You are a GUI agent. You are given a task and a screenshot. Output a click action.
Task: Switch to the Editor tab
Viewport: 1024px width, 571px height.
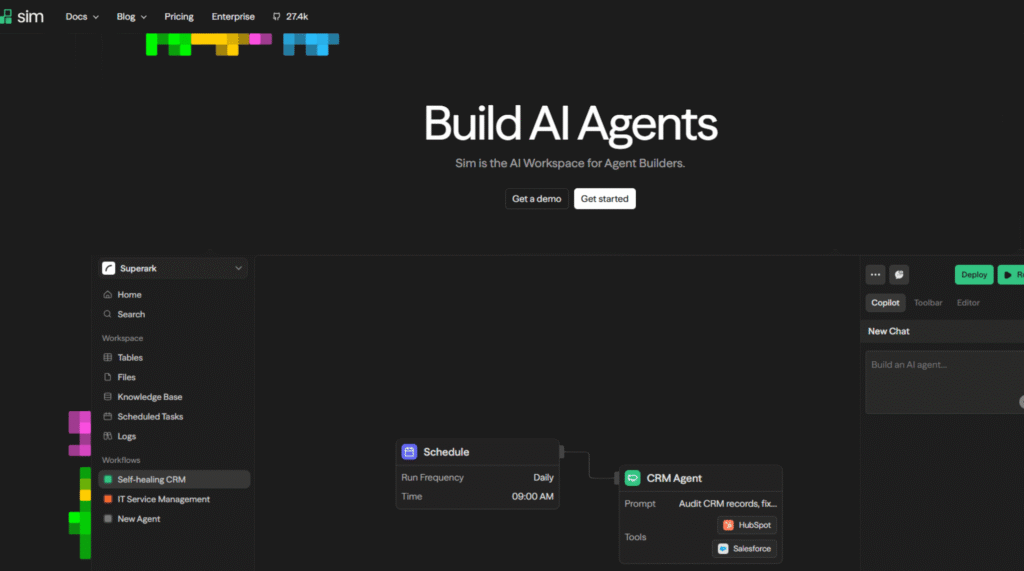(968, 303)
